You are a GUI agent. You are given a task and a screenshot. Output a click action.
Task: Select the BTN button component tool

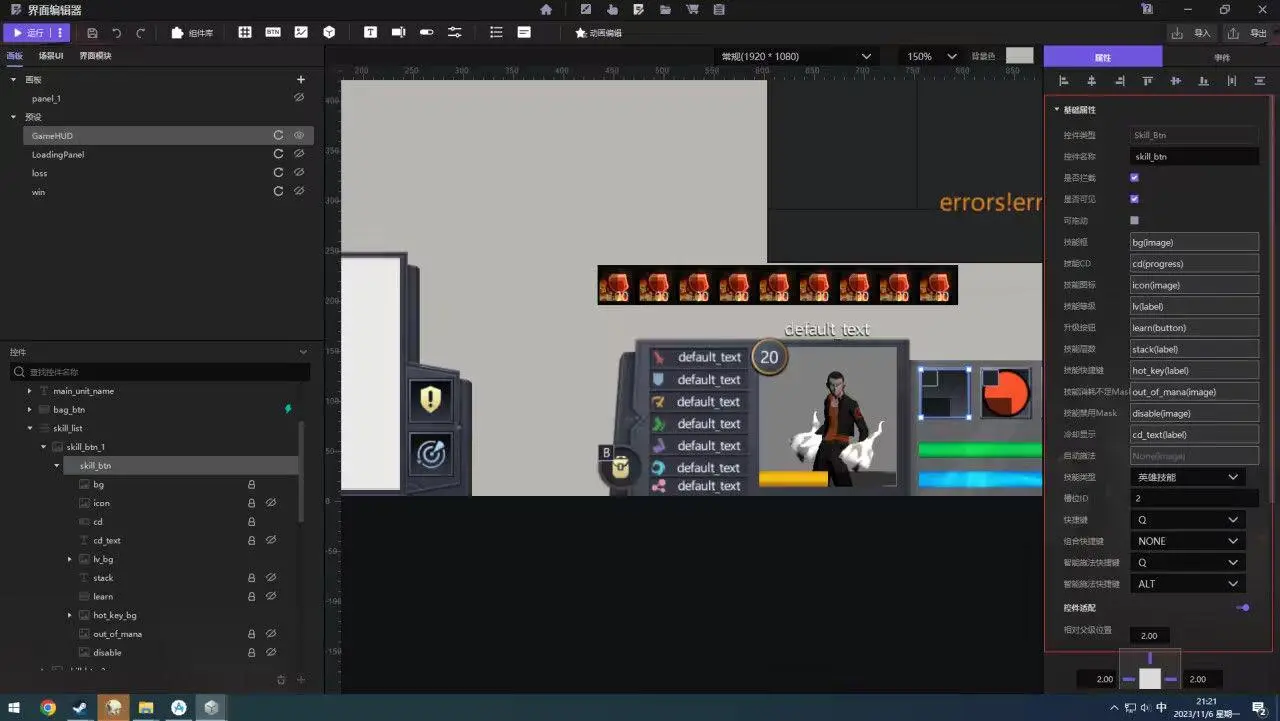point(273,32)
